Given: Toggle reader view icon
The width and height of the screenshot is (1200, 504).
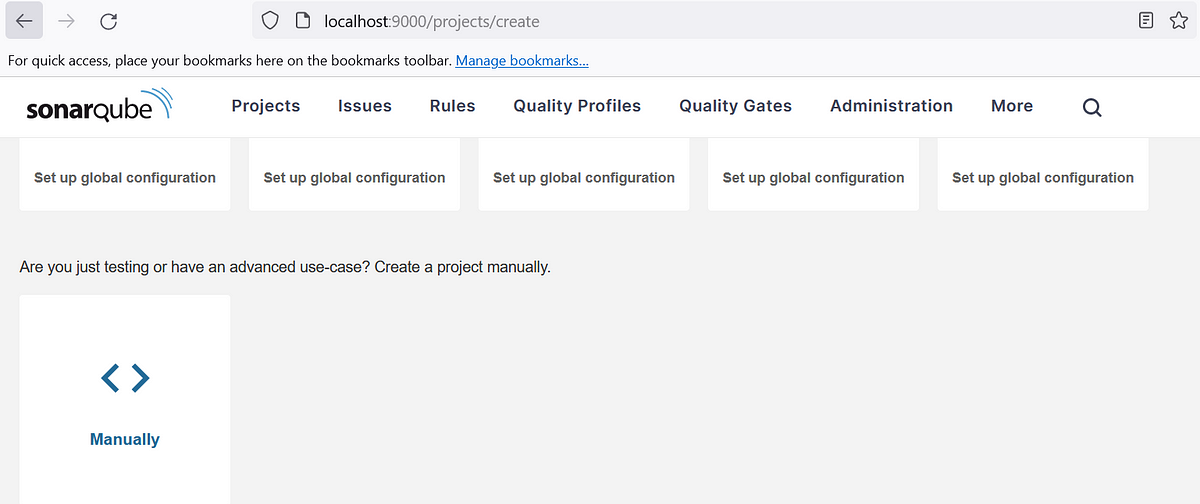Looking at the screenshot, I should pos(1146,21).
